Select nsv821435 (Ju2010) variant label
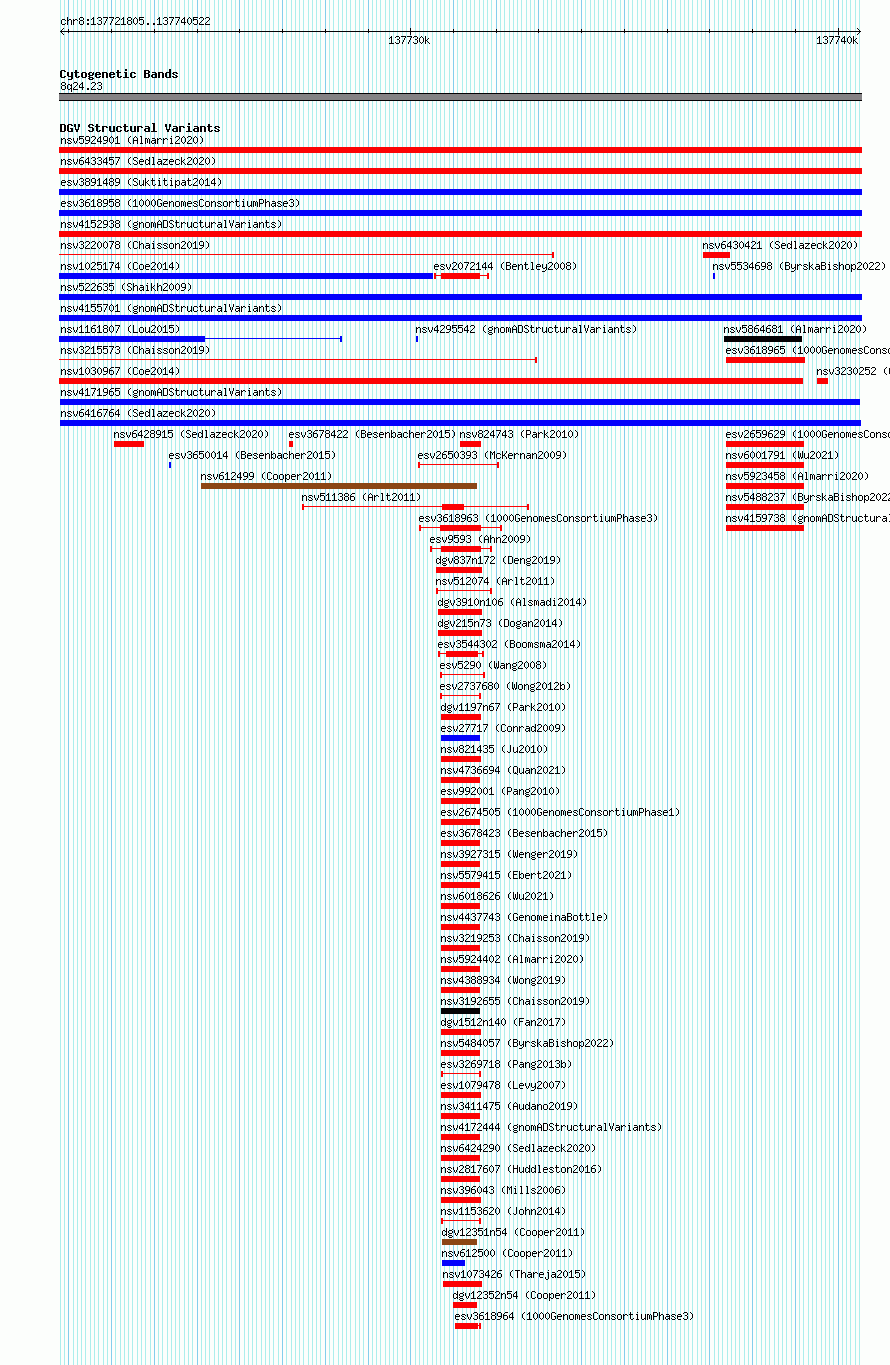 tap(494, 749)
